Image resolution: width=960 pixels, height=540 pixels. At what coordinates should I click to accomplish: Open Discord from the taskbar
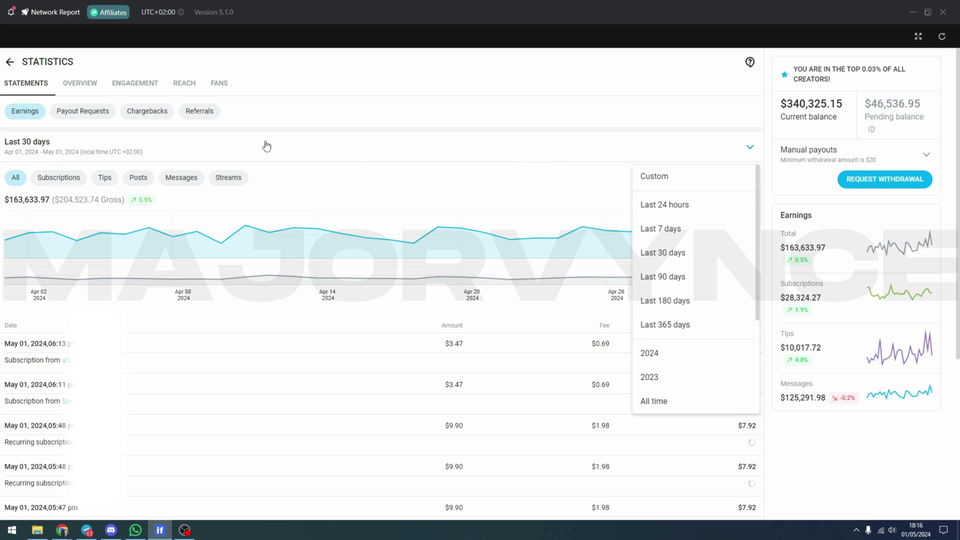[111, 530]
